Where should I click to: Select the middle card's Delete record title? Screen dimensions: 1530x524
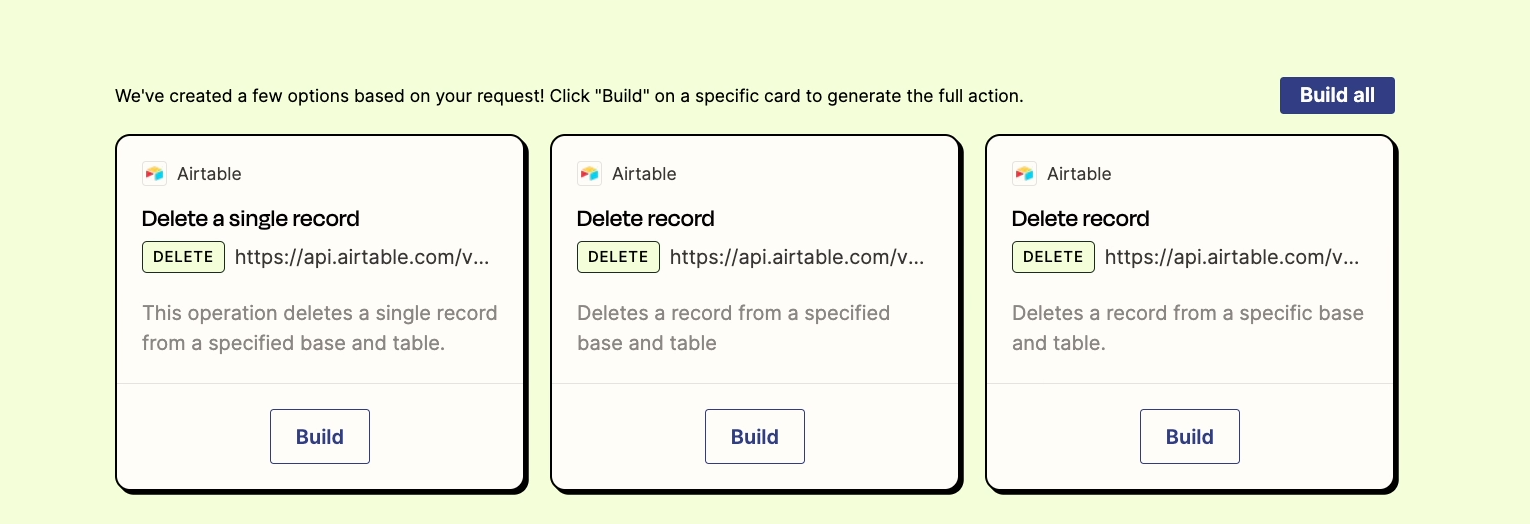coord(646,218)
